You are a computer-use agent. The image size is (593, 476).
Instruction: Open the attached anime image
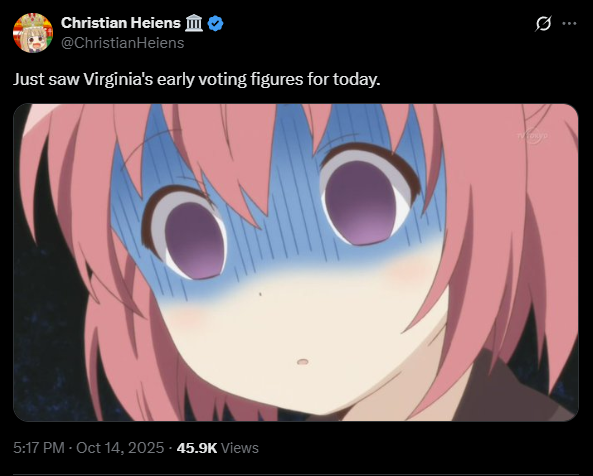296,262
